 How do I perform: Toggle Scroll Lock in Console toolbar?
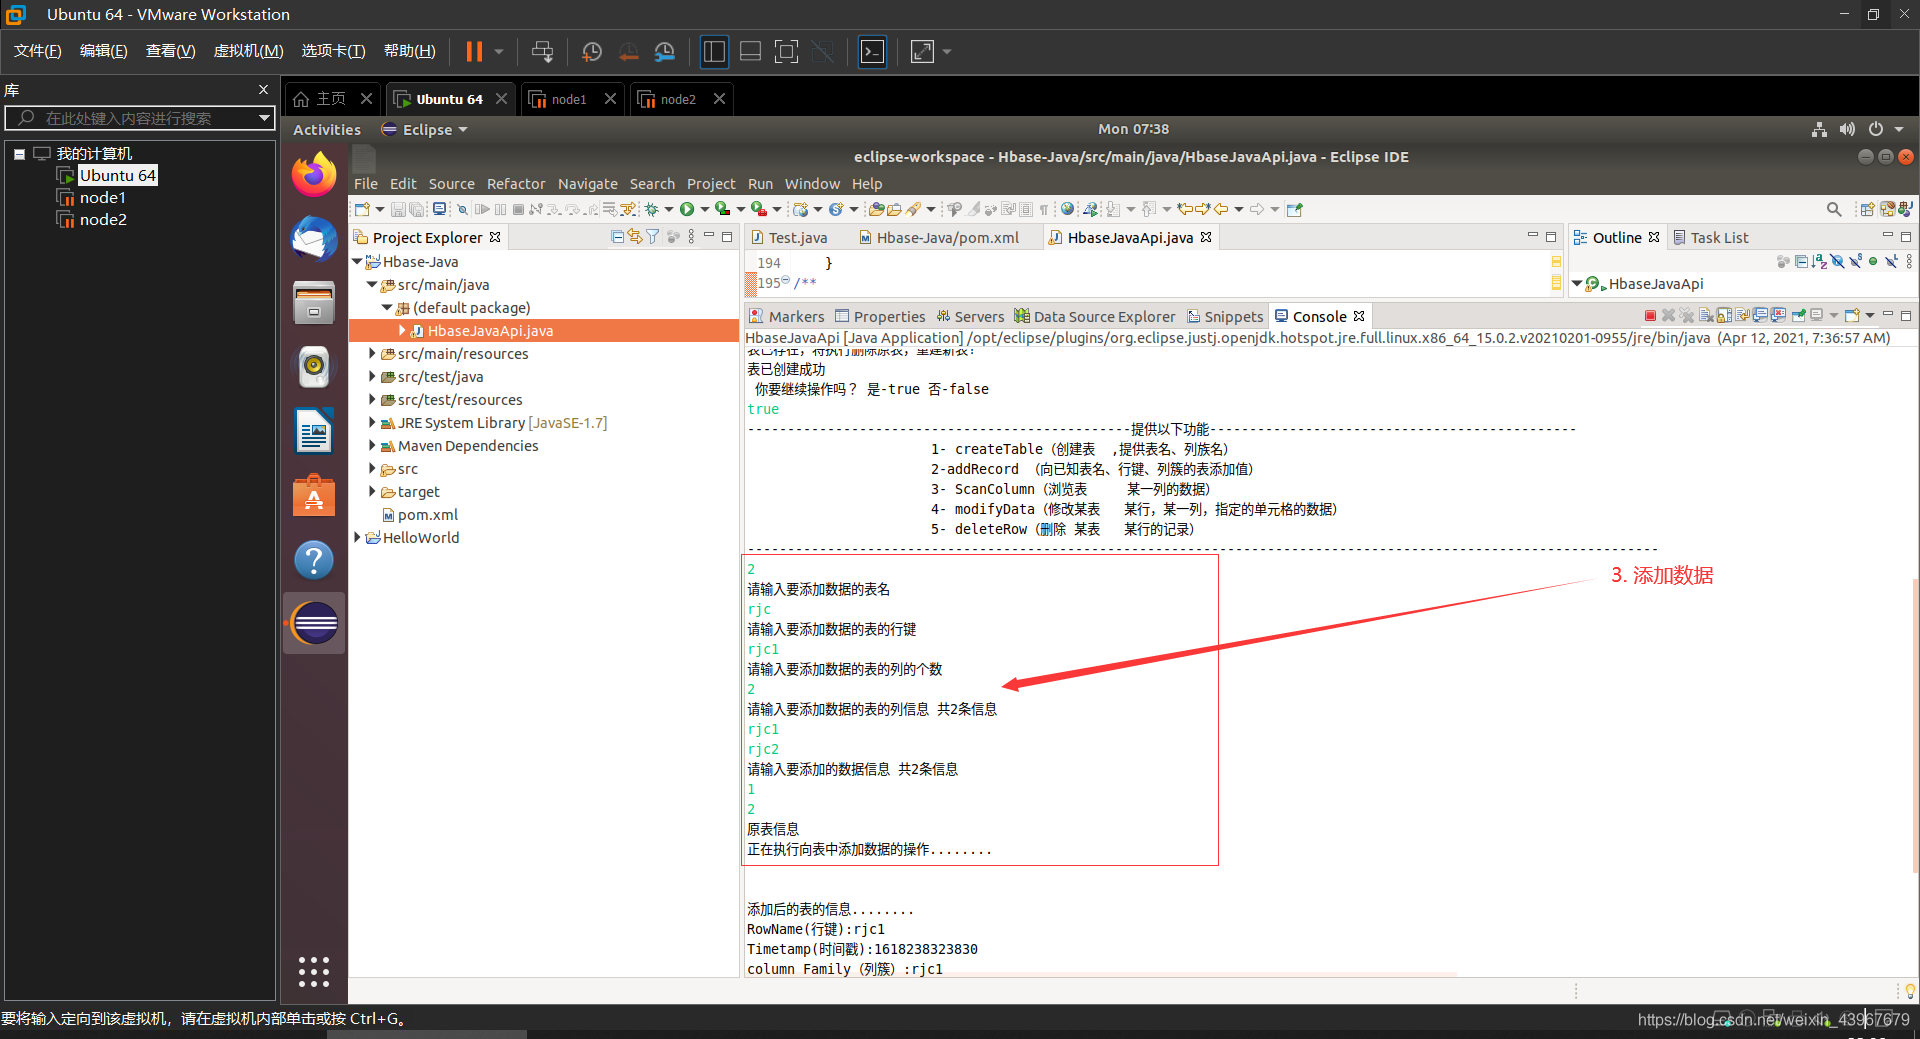coord(1724,316)
